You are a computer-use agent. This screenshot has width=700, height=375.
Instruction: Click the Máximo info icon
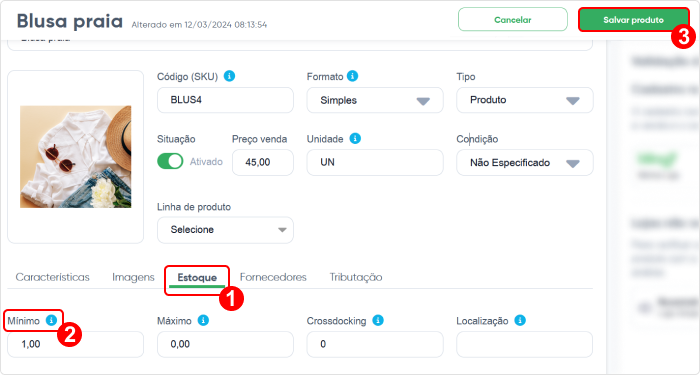203,321
